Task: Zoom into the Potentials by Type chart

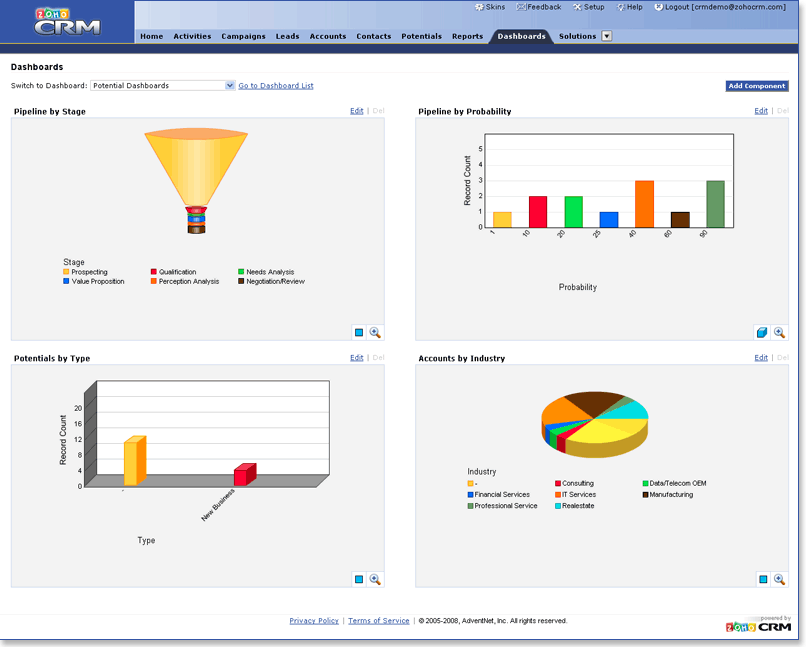Action: coord(375,579)
